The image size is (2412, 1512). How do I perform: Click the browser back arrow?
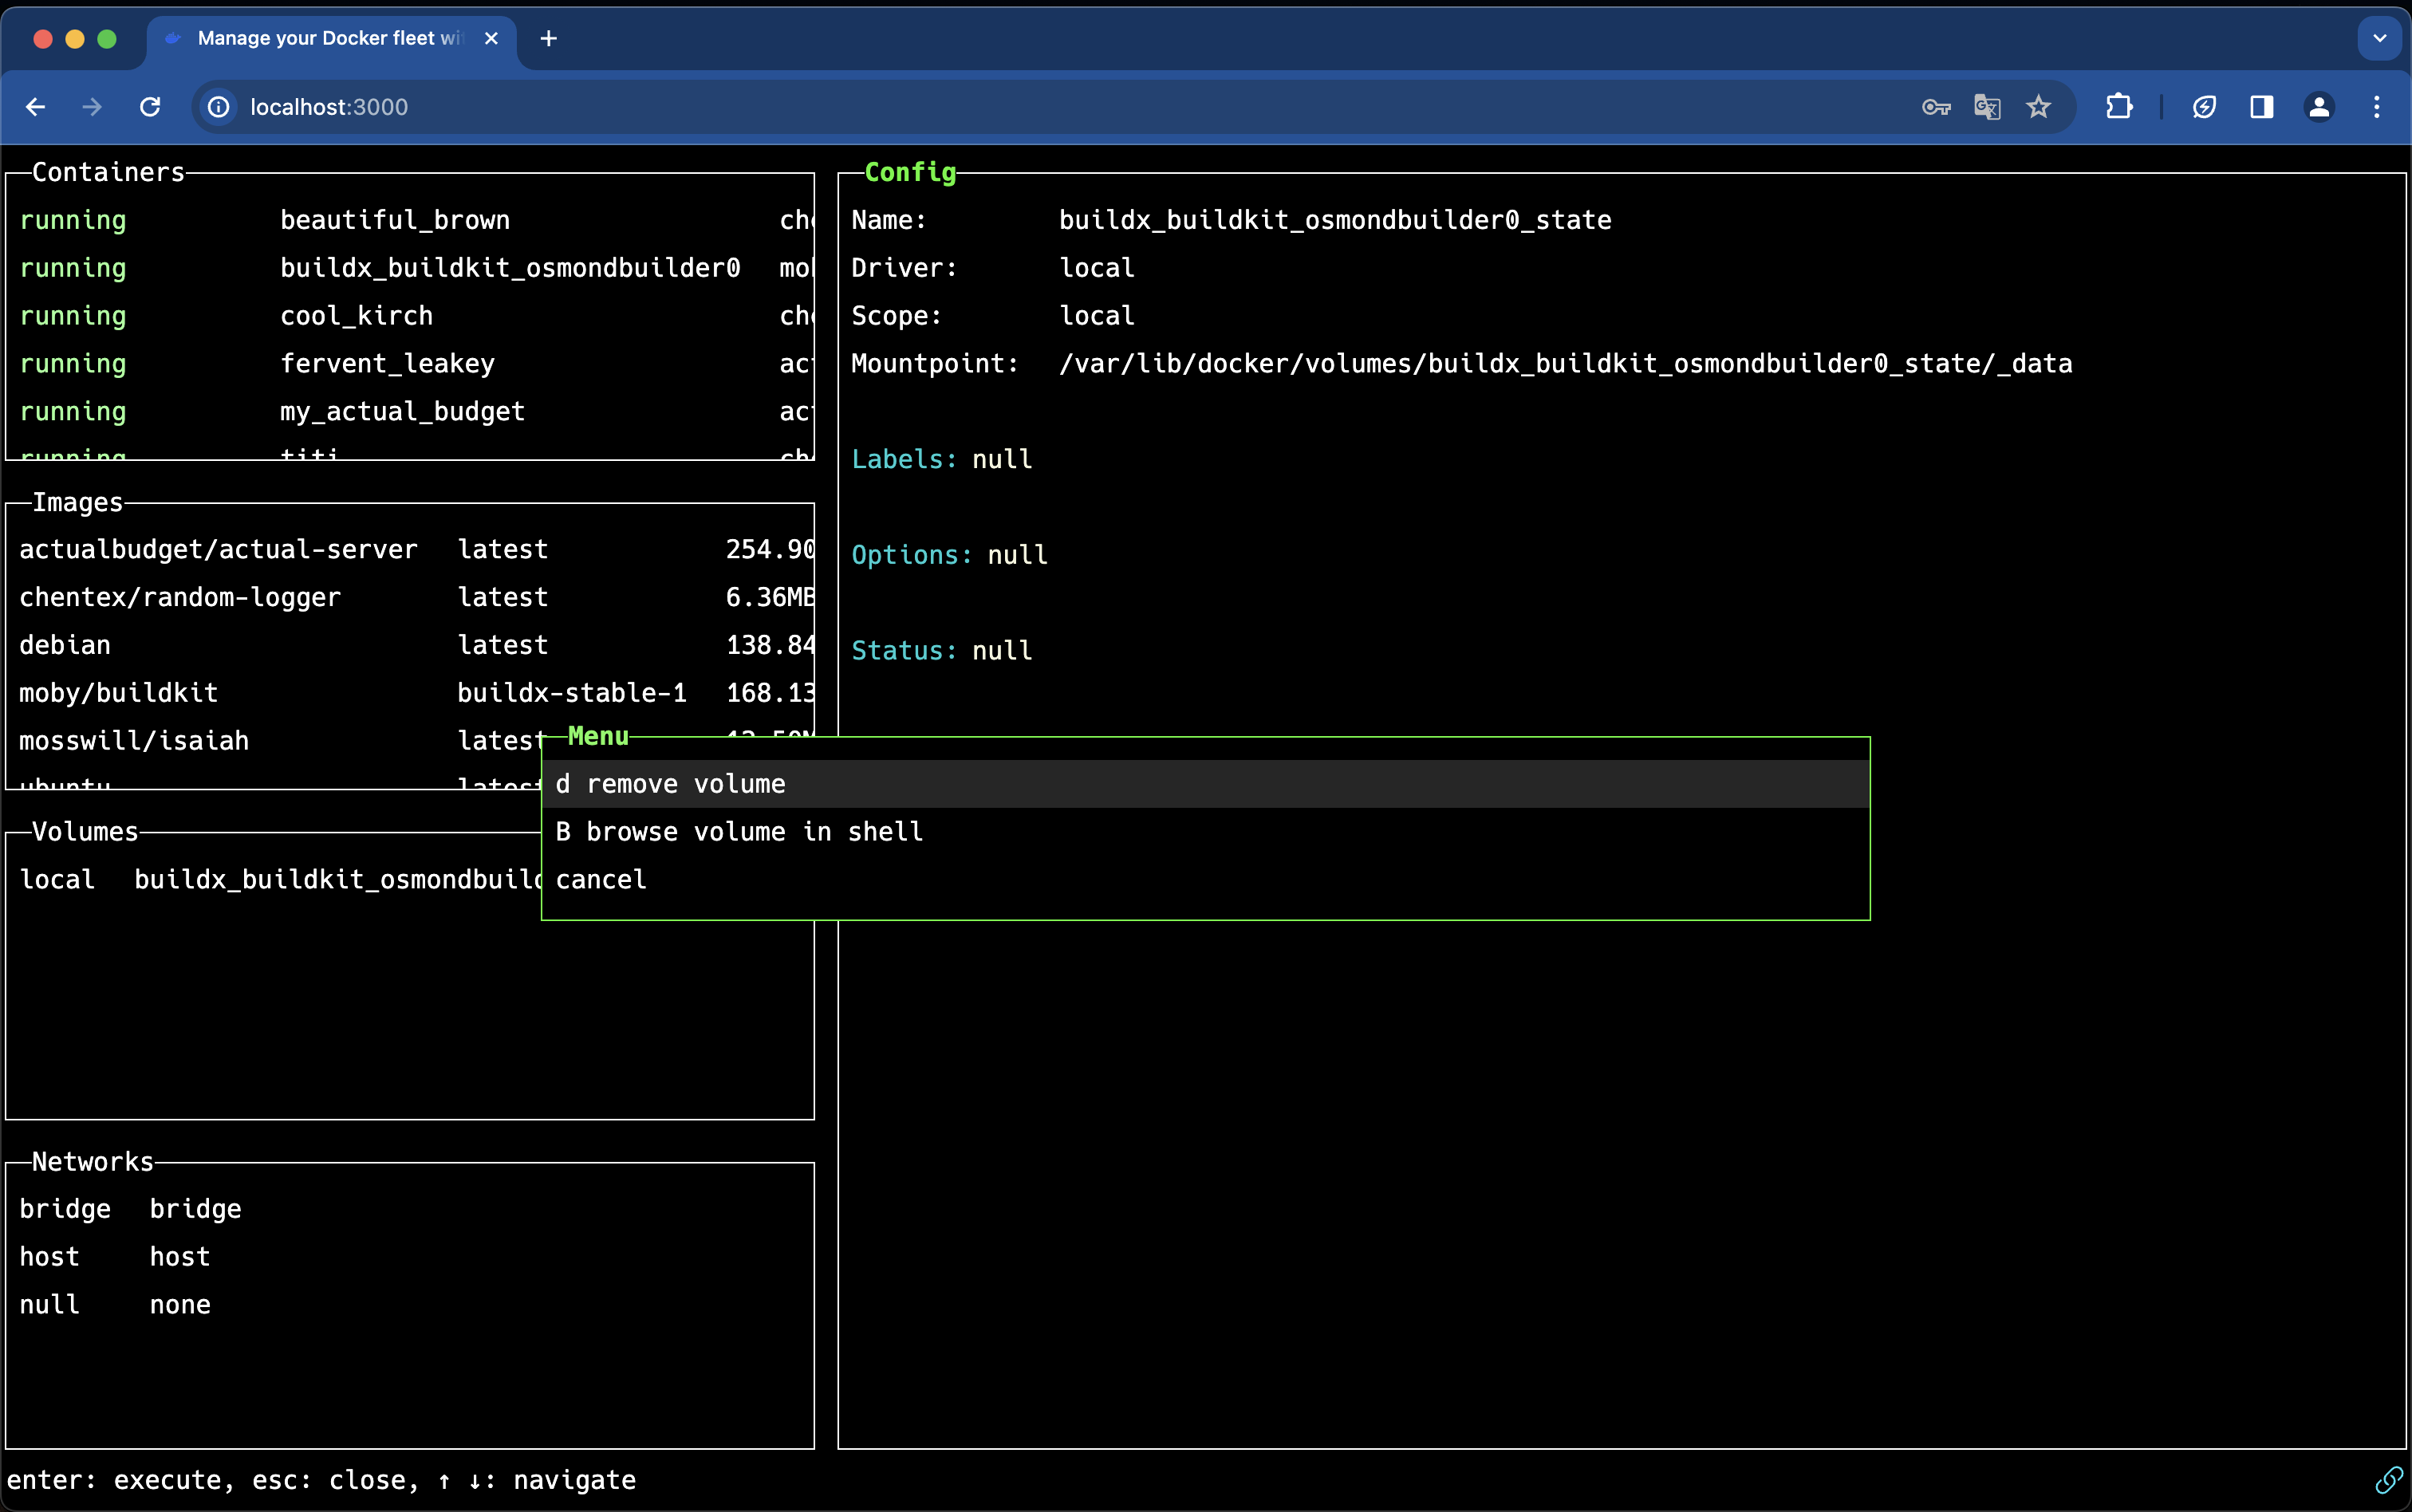tap(36, 107)
